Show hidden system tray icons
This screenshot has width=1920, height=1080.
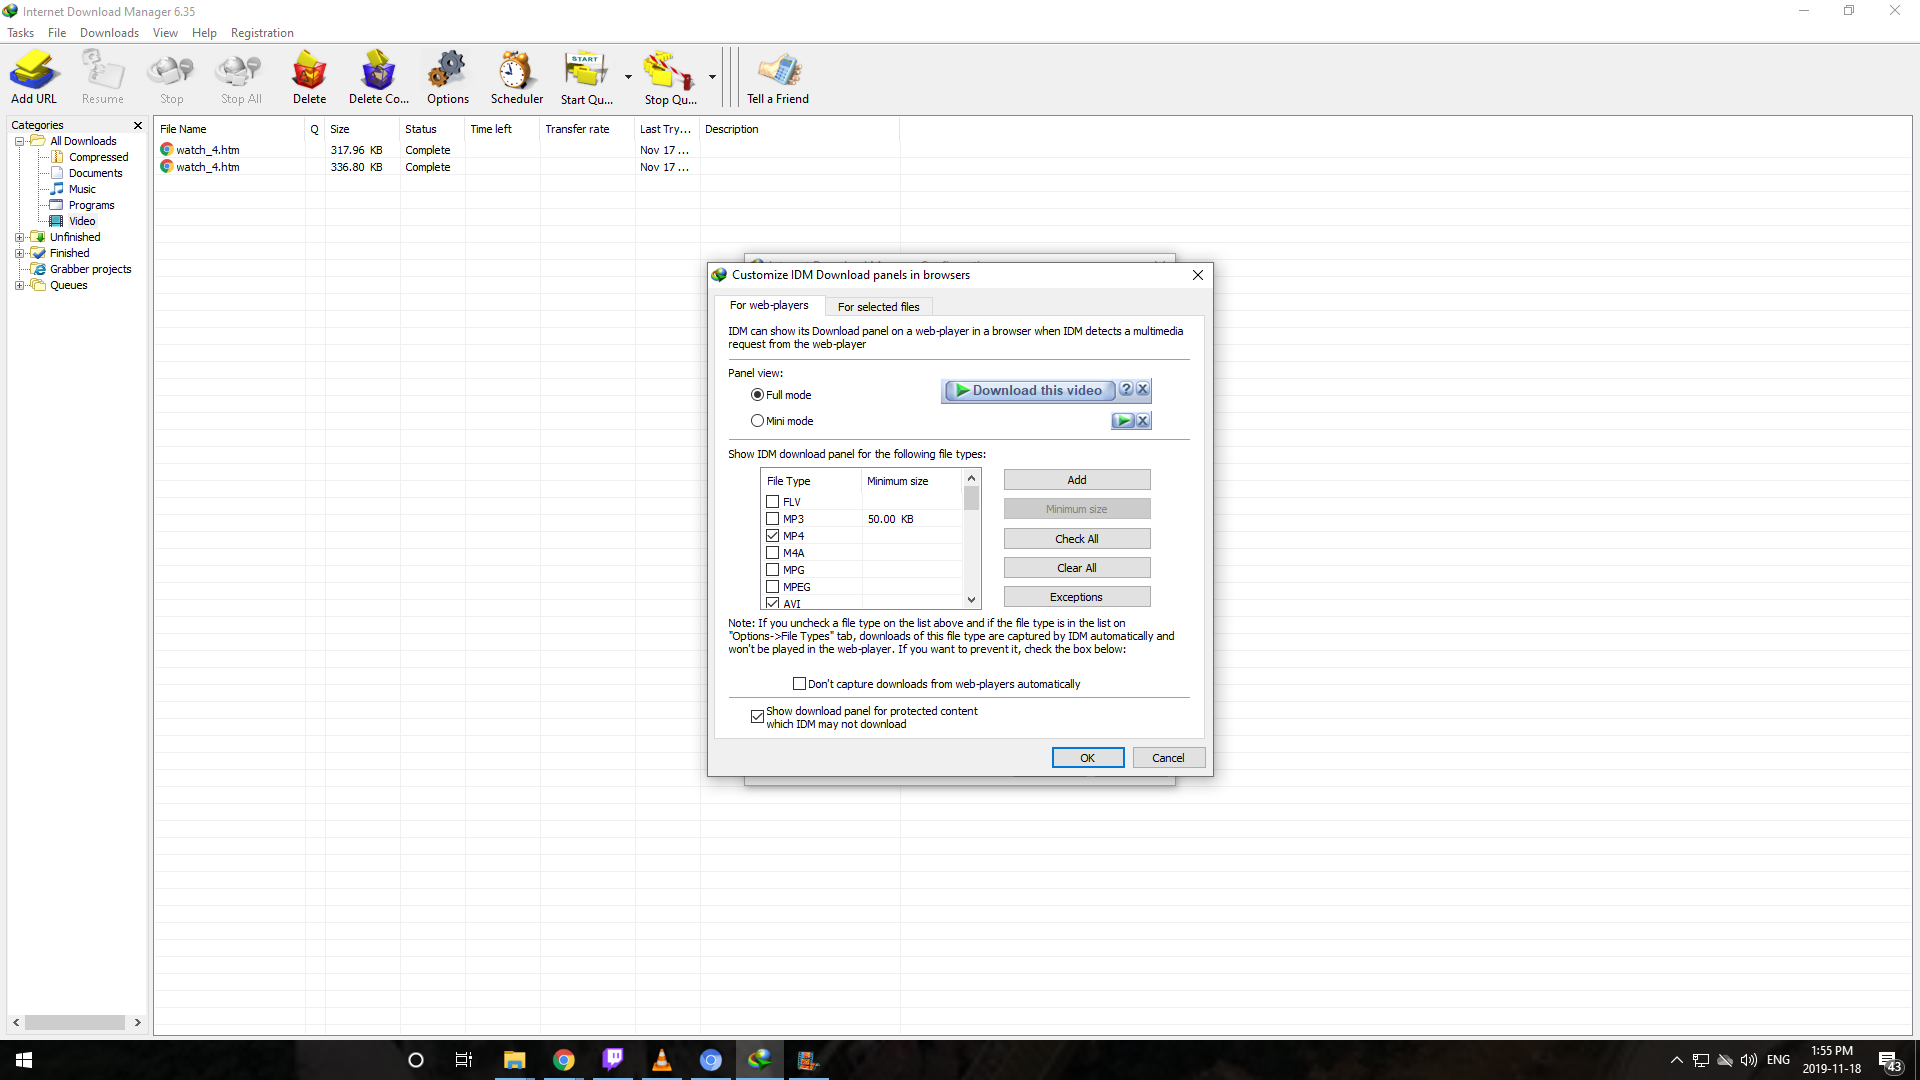pyautogui.click(x=1676, y=1060)
